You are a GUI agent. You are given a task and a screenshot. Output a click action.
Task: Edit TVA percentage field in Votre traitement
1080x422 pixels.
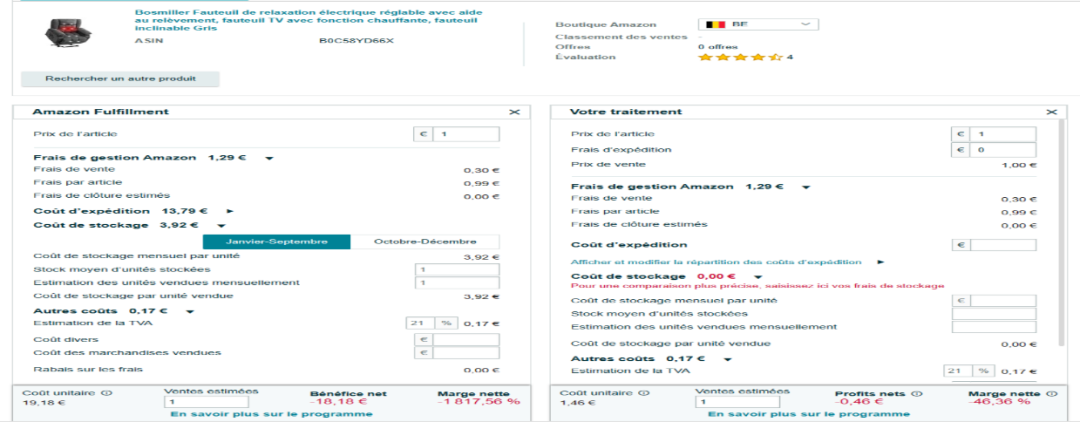tap(958, 371)
